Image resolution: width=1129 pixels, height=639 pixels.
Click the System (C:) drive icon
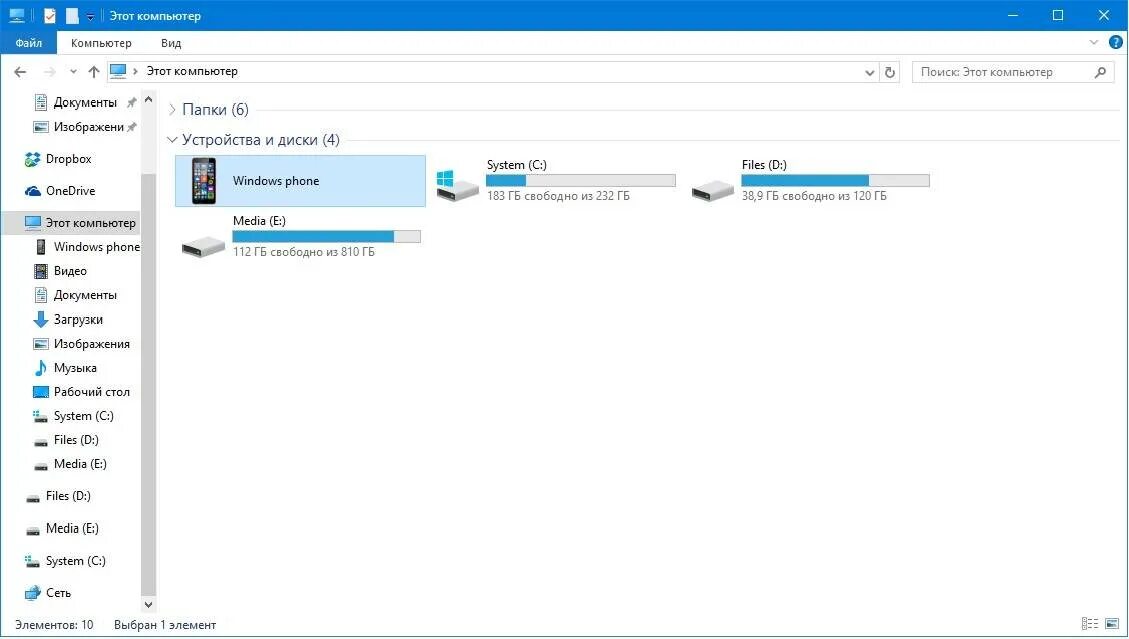tap(457, 187)
